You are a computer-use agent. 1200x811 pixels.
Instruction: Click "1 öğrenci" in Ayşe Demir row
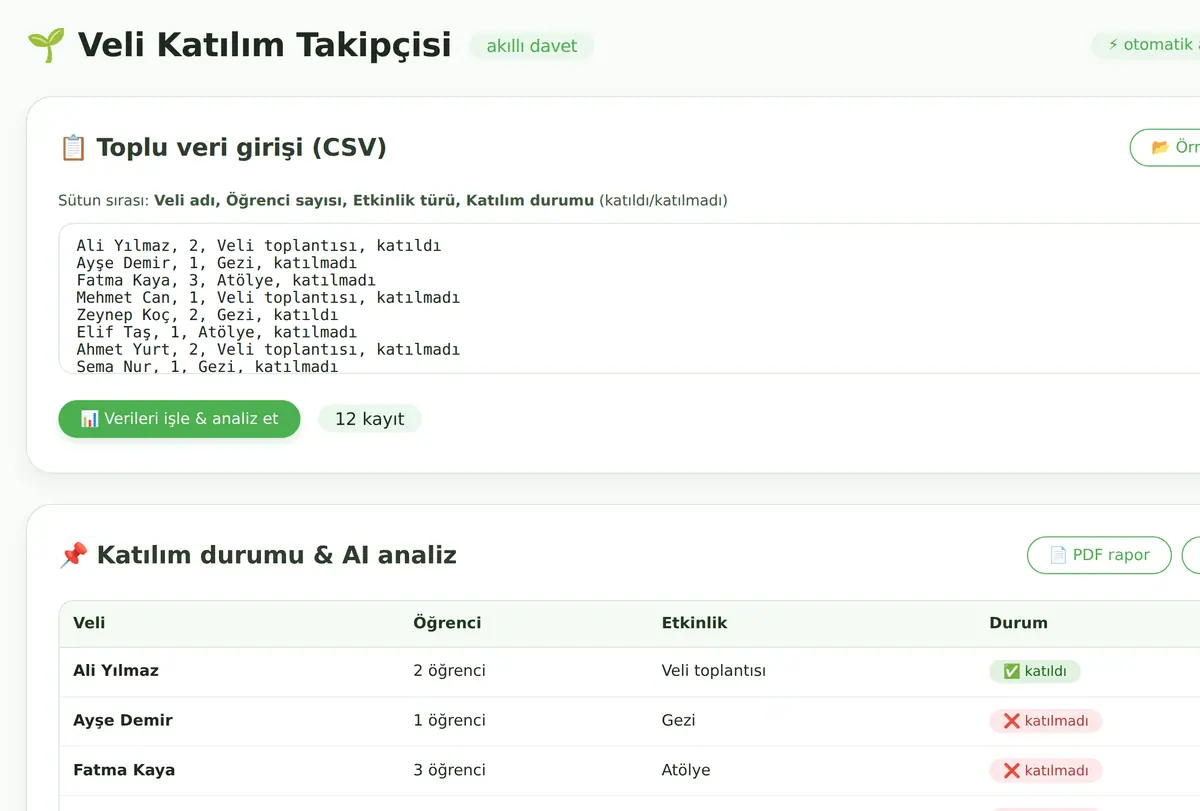click(450, 721)
